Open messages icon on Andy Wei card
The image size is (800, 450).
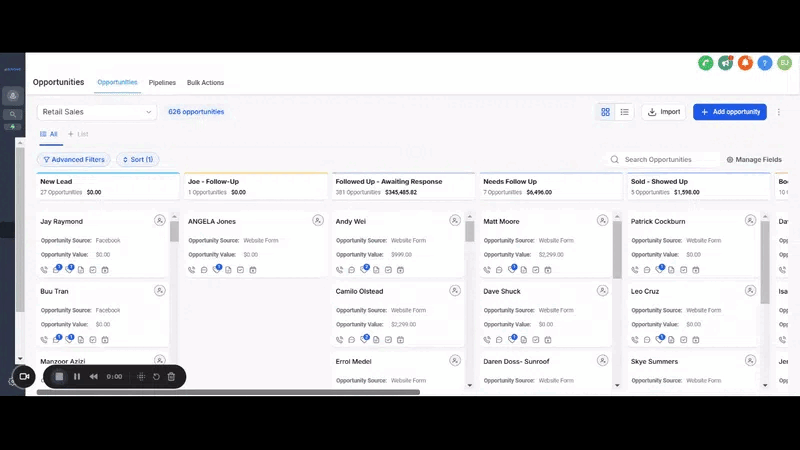(352, 270)
